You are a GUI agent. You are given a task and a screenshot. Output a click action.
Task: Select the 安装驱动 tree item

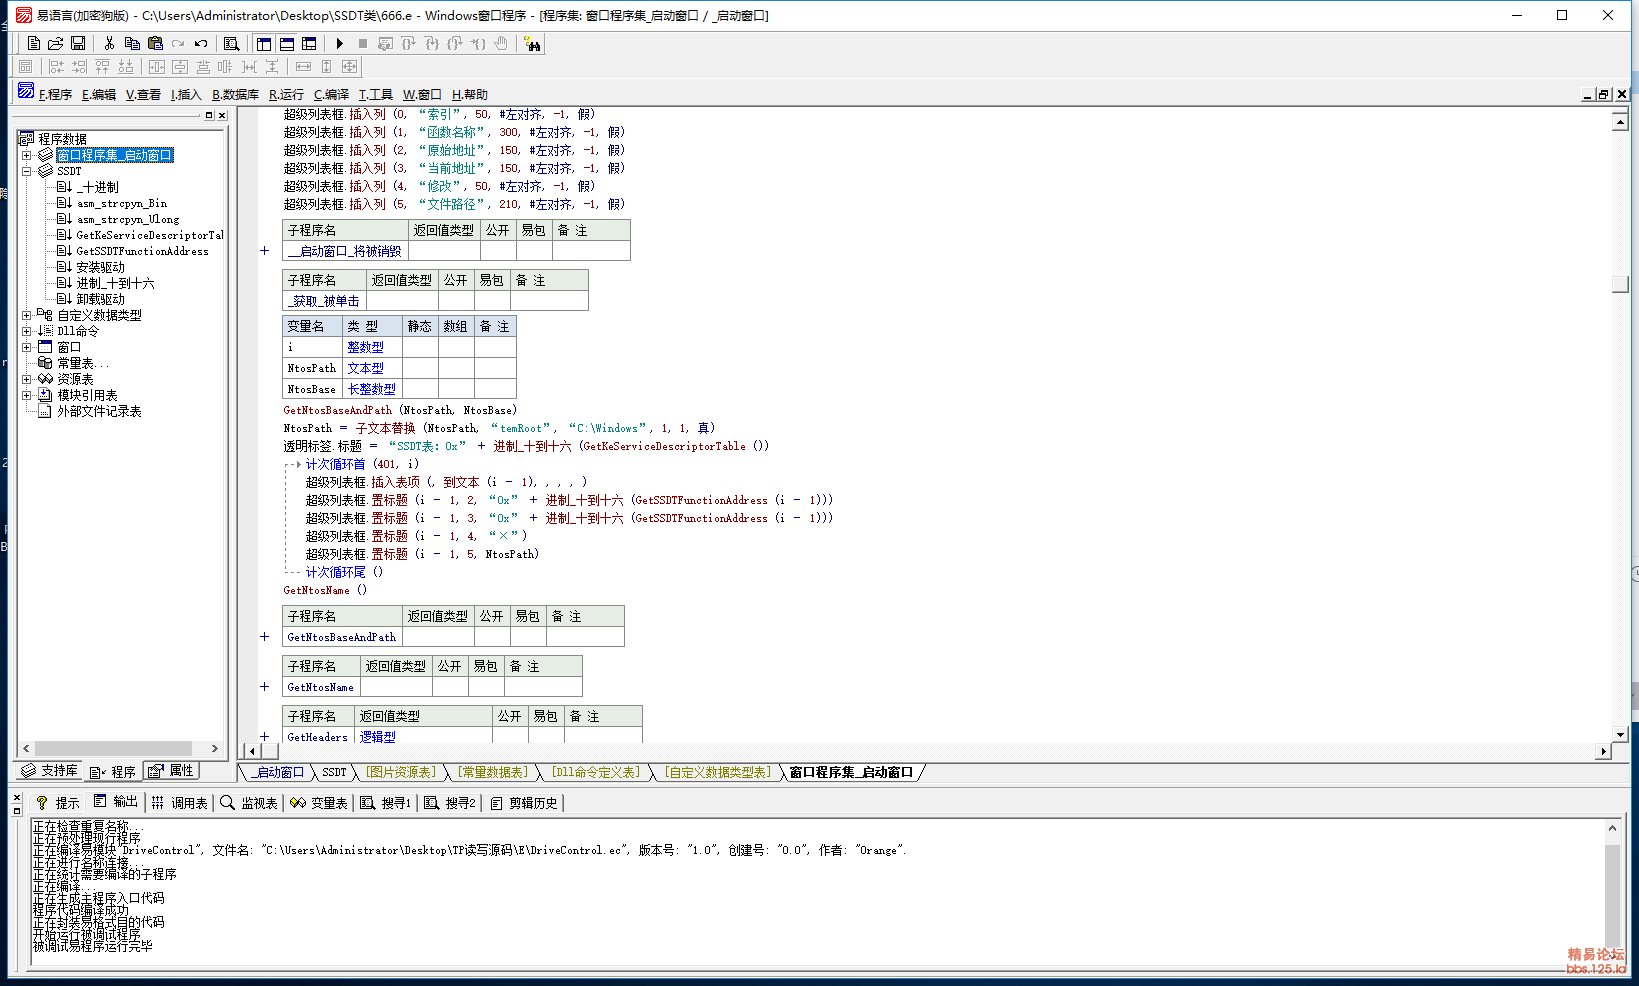click(x=100, y=267)
